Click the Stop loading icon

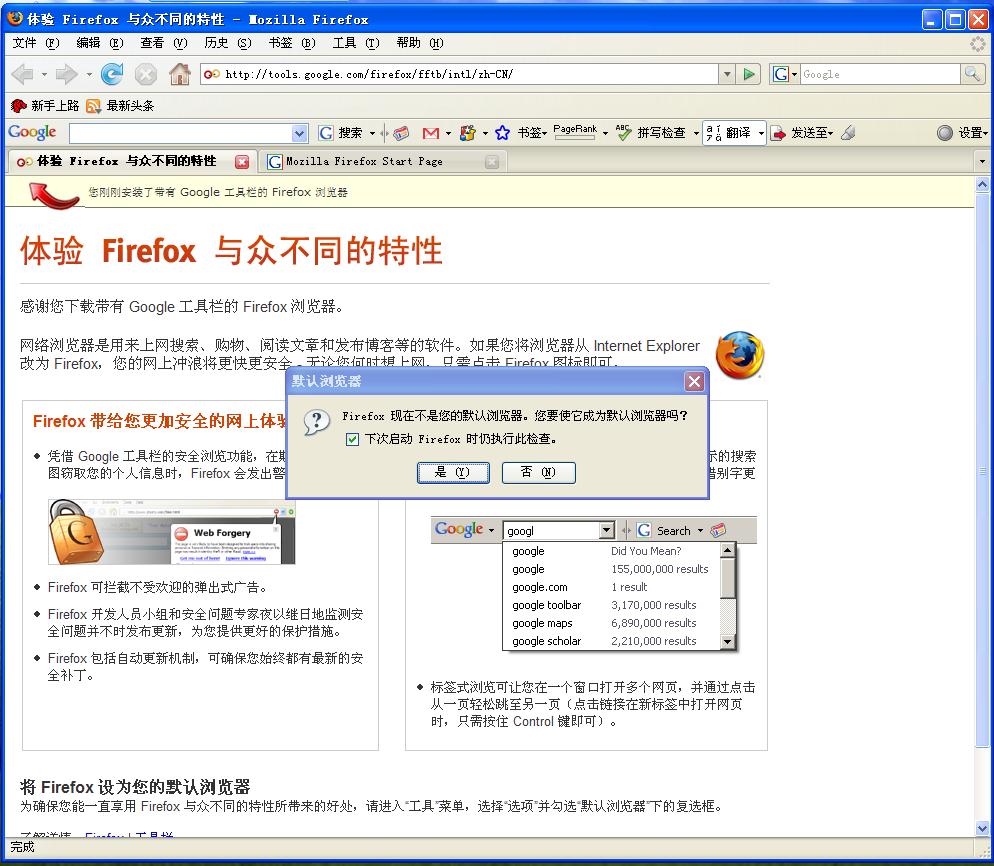coord(146,74)
